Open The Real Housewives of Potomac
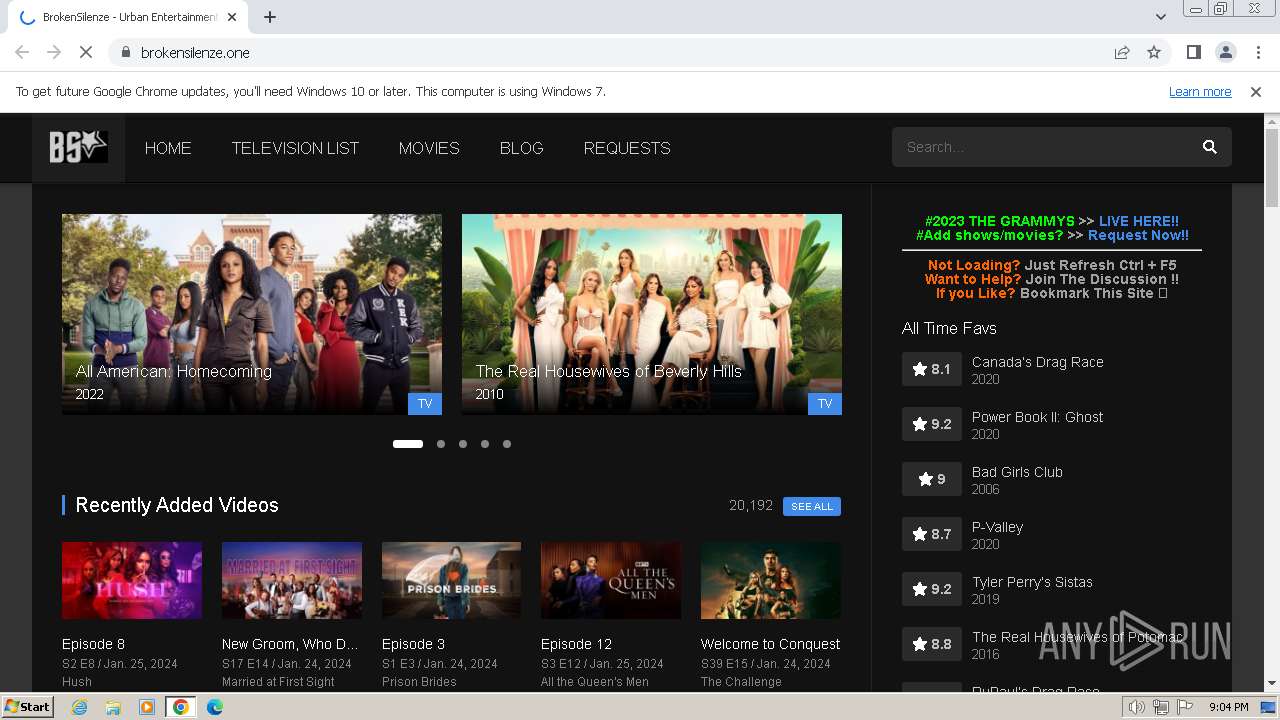Screen dimensions: 1280x720 pyautogui.click(x=1077, y=637)
